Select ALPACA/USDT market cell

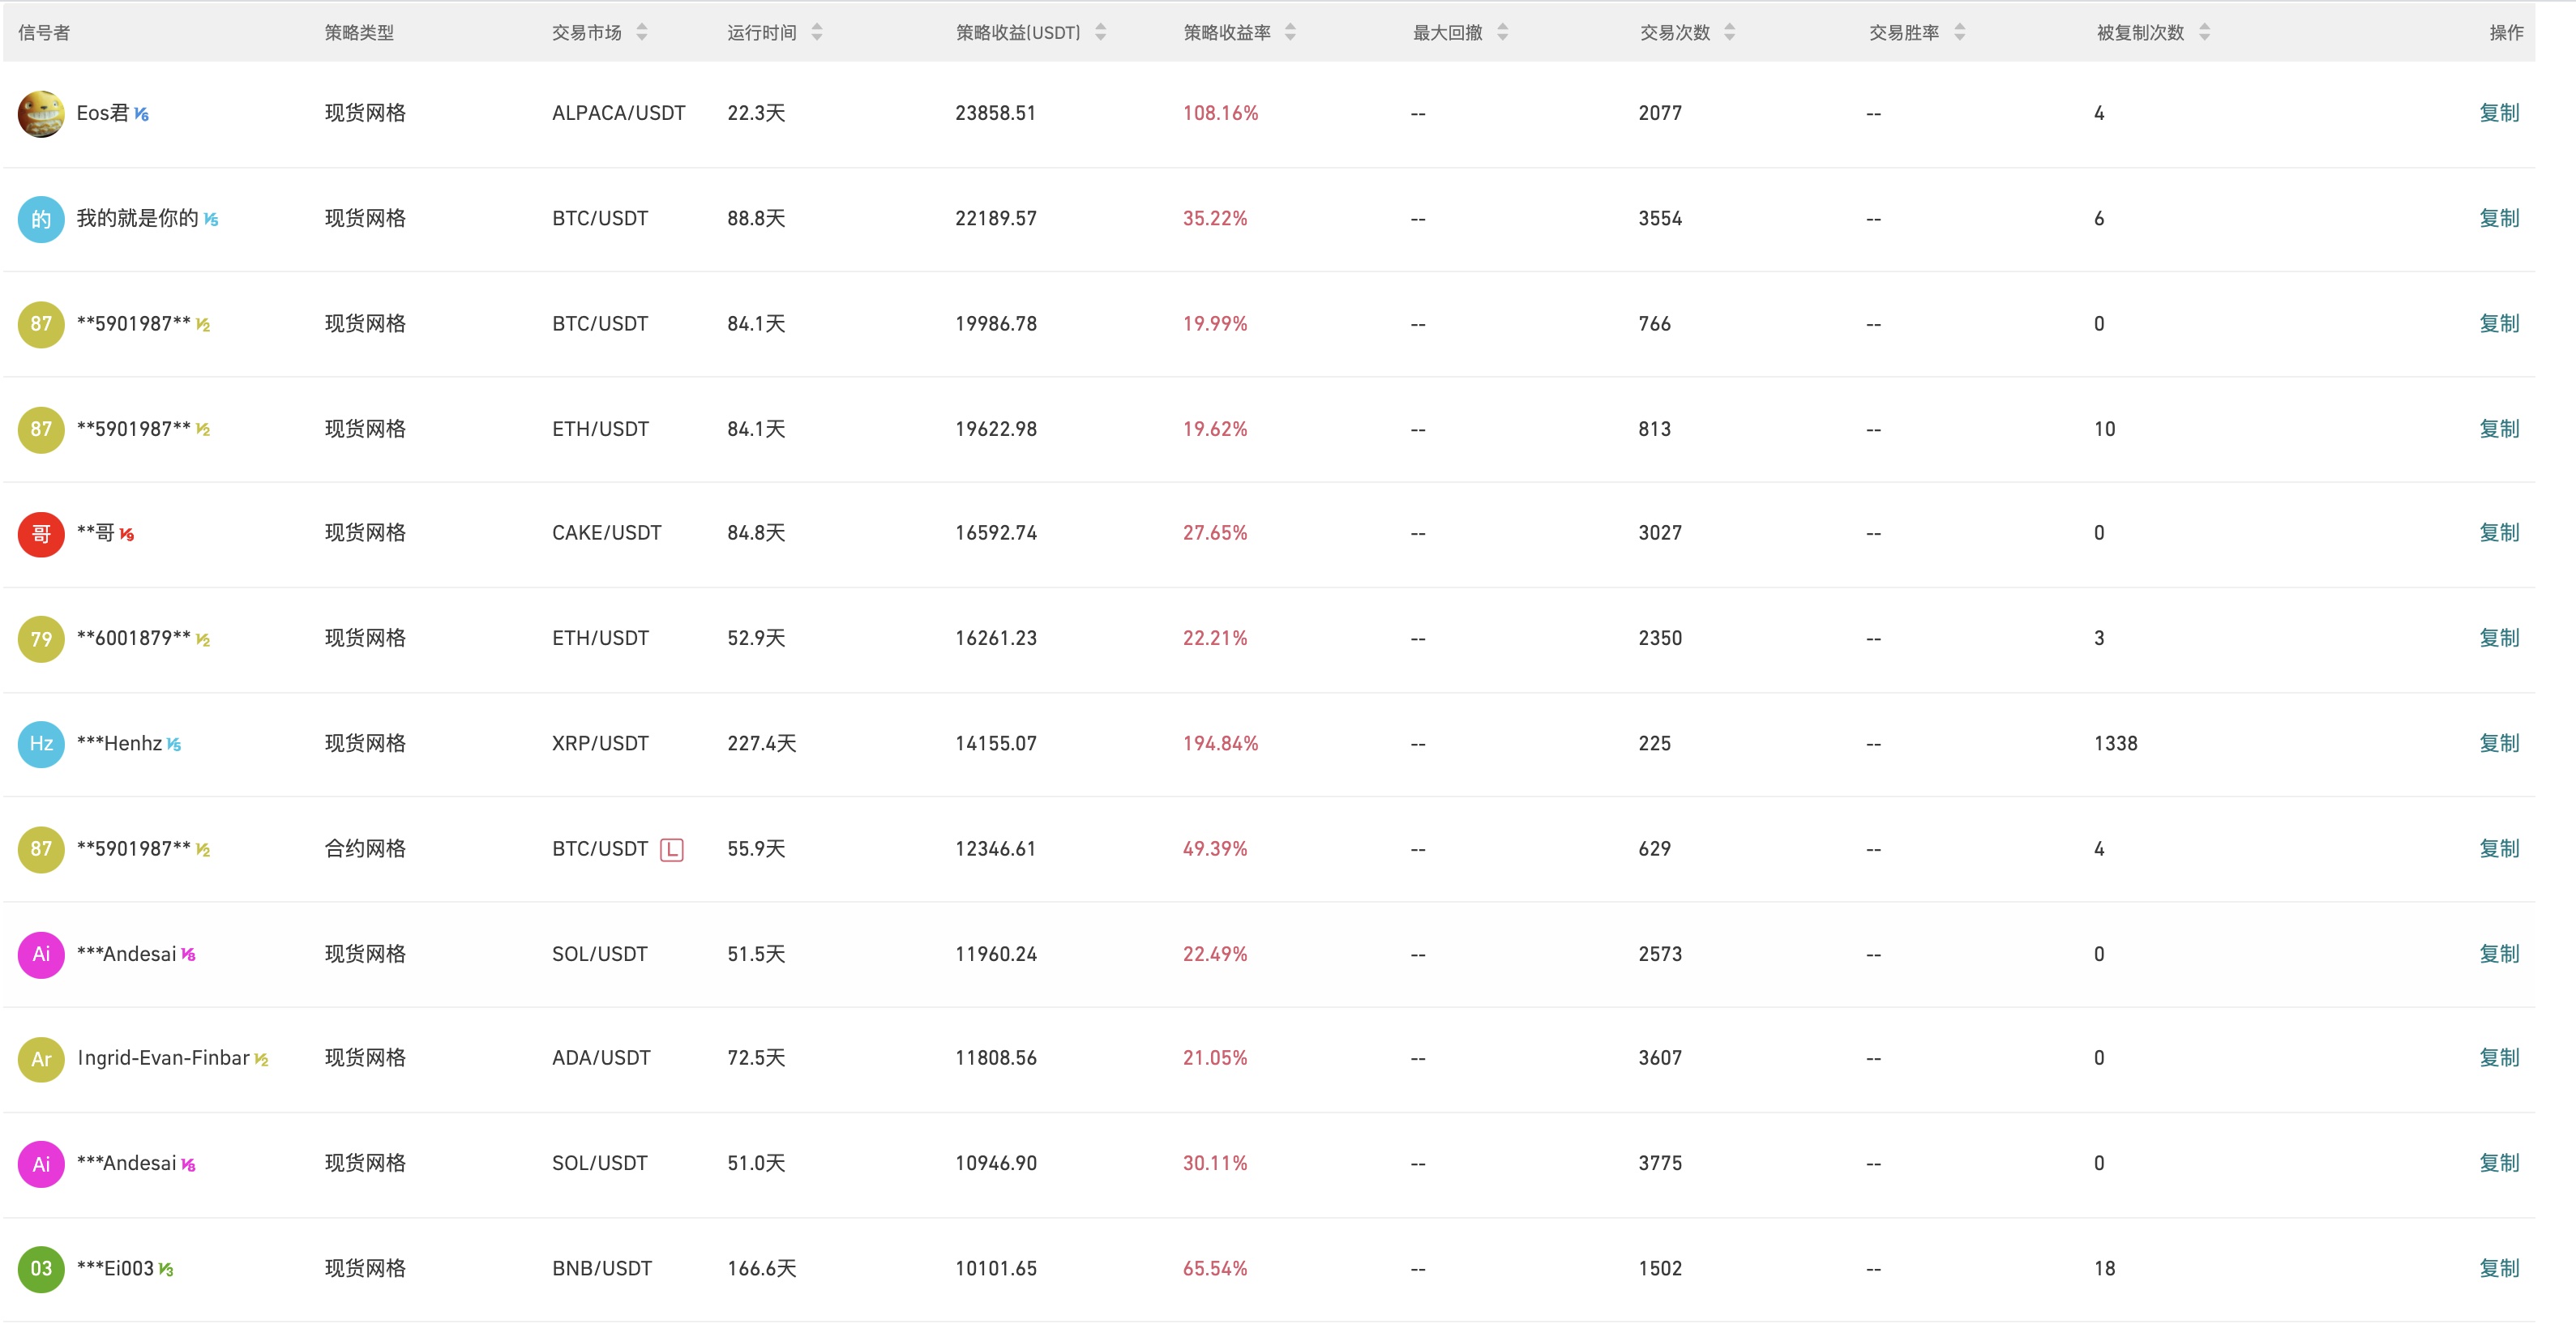coord(618,113)
